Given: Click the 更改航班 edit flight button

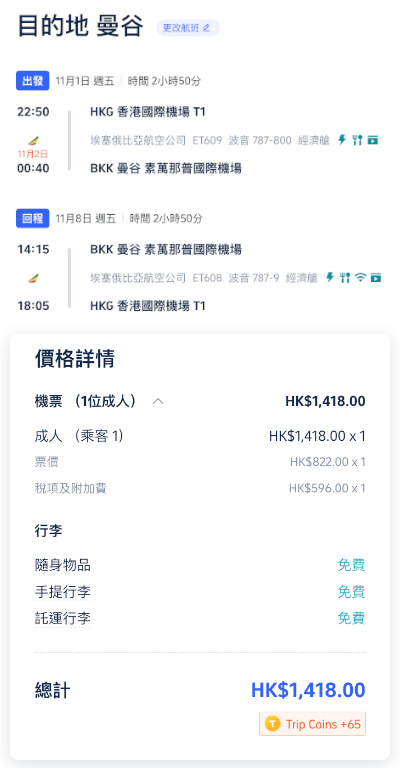Looking at the screenshot, I should tap(188, 28).
